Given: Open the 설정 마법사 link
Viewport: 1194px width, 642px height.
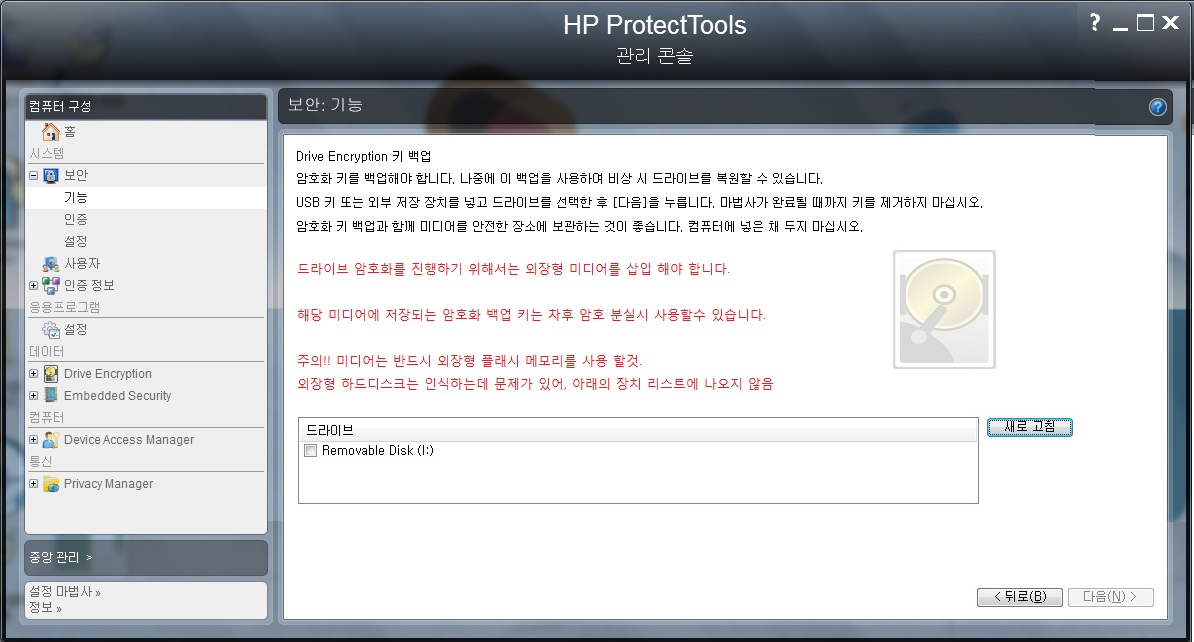Looking at the screenshot, I should tap(65, 592).
